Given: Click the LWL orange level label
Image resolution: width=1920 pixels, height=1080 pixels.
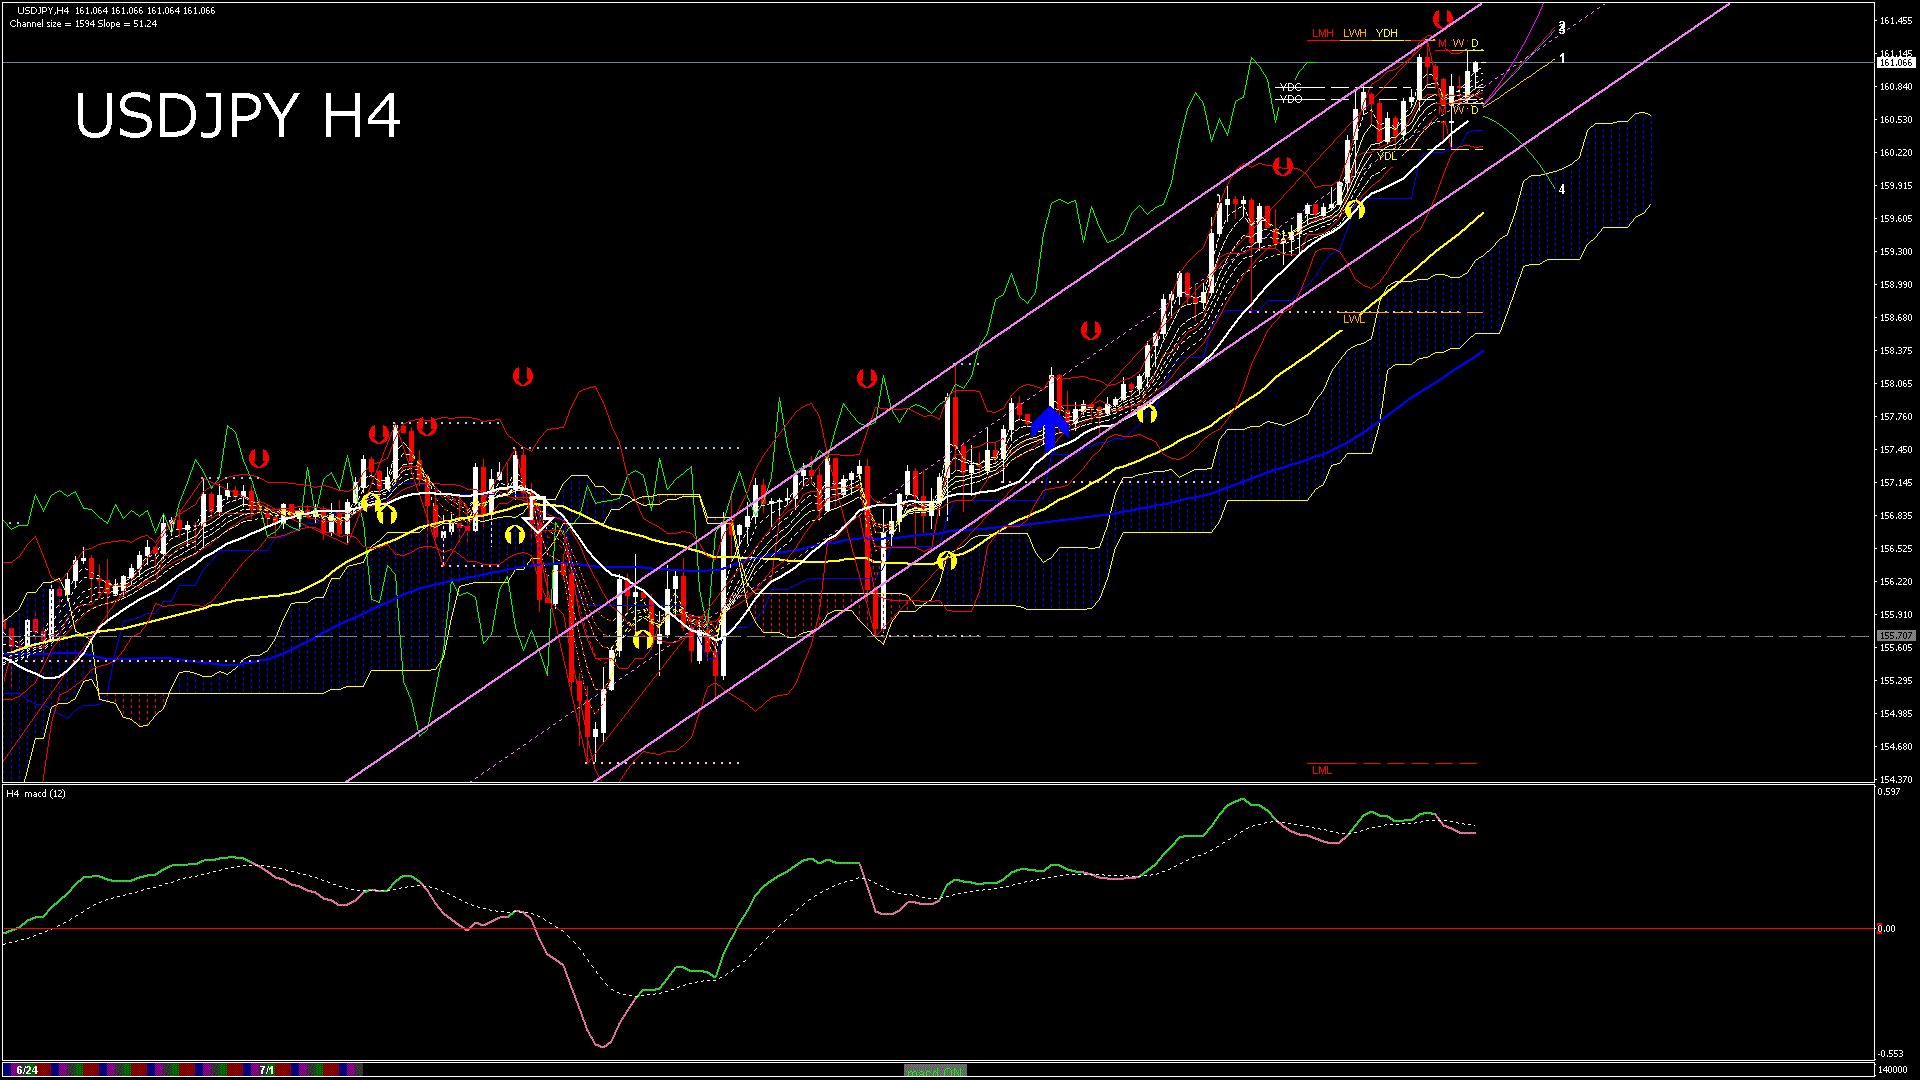Looking at the screenshot, I should click(1353, 319).
